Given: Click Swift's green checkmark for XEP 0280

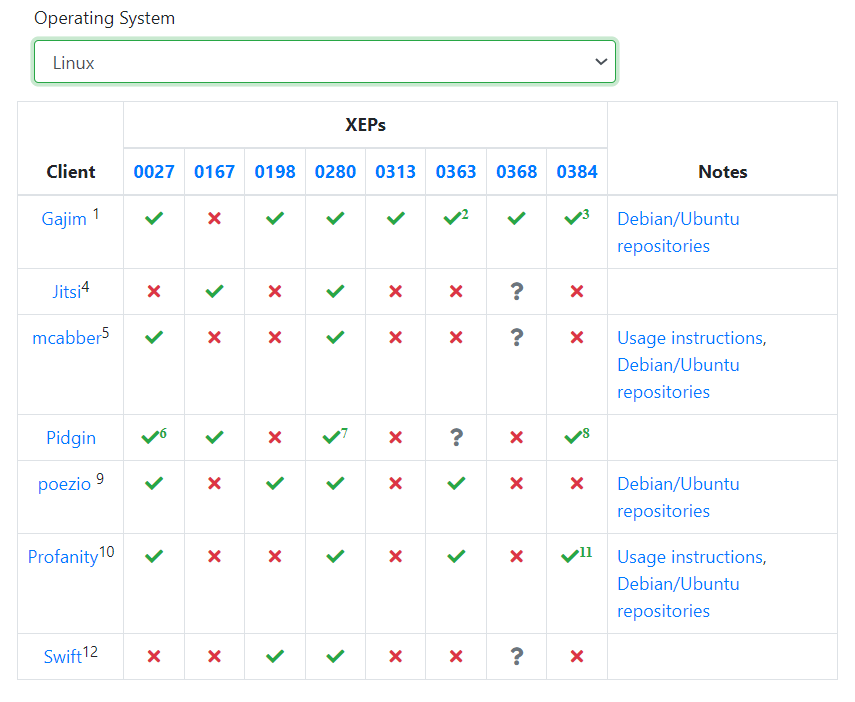Looking at the screenshot, I should (335, 656).
